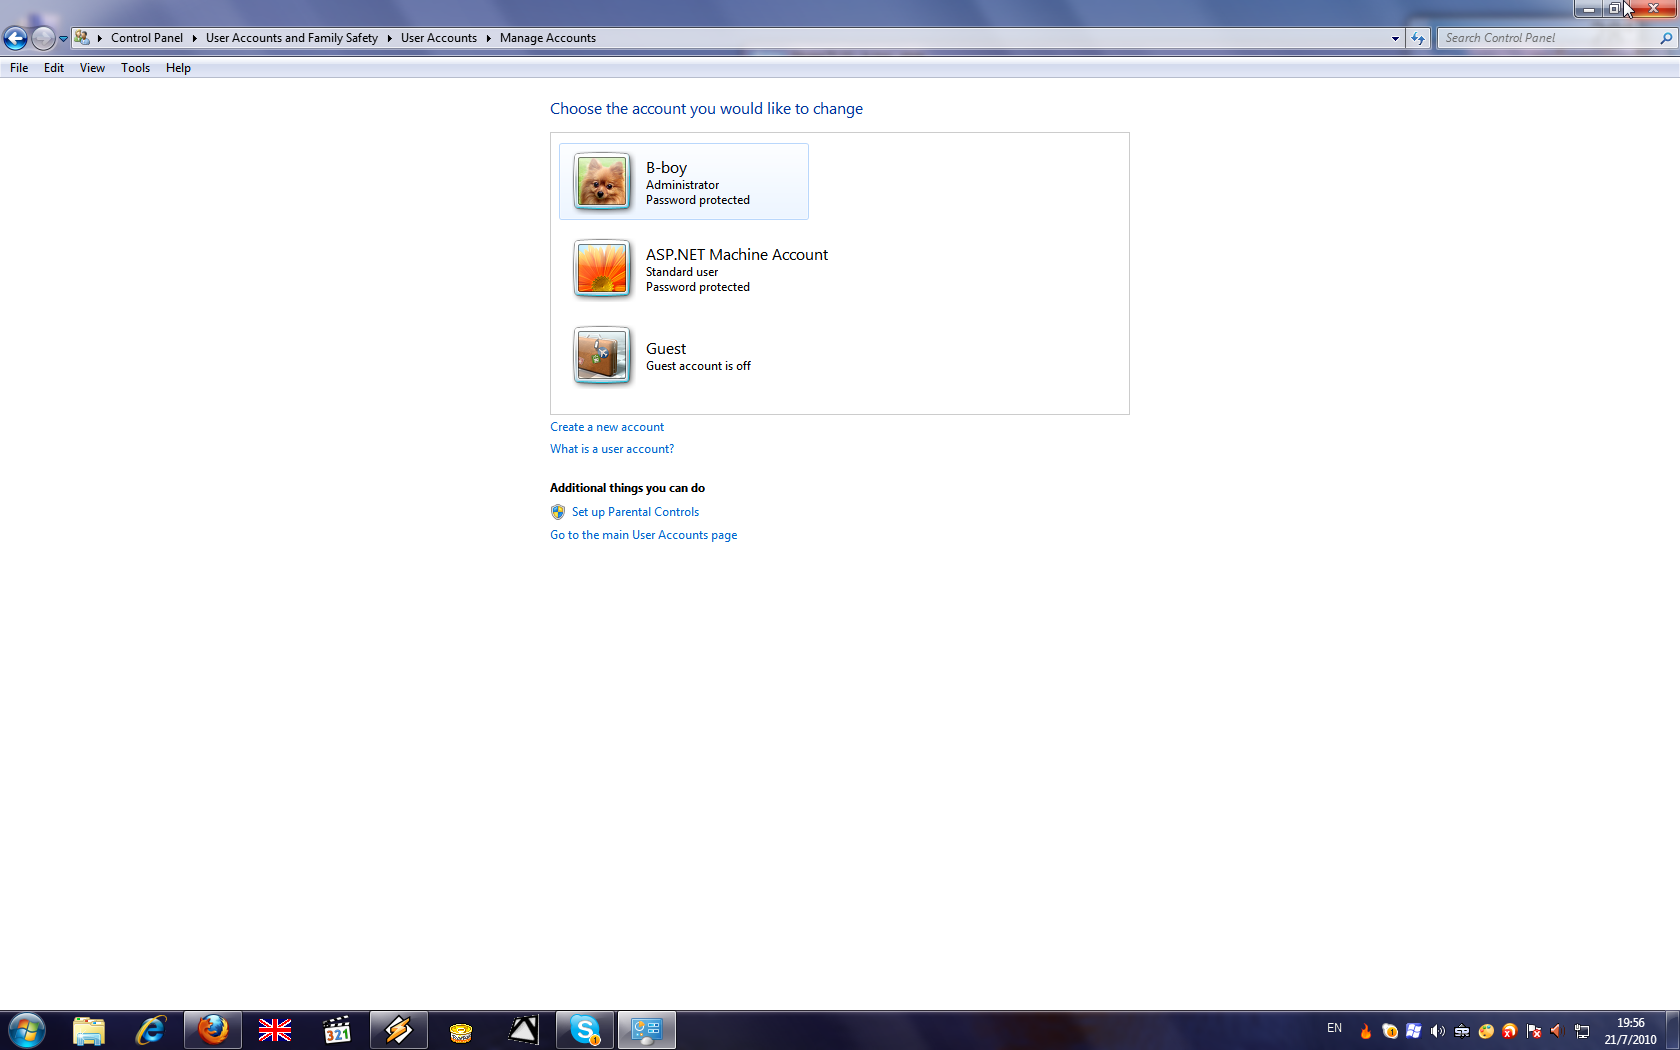Click the refresh icon beside address bar

point(1418,38)
